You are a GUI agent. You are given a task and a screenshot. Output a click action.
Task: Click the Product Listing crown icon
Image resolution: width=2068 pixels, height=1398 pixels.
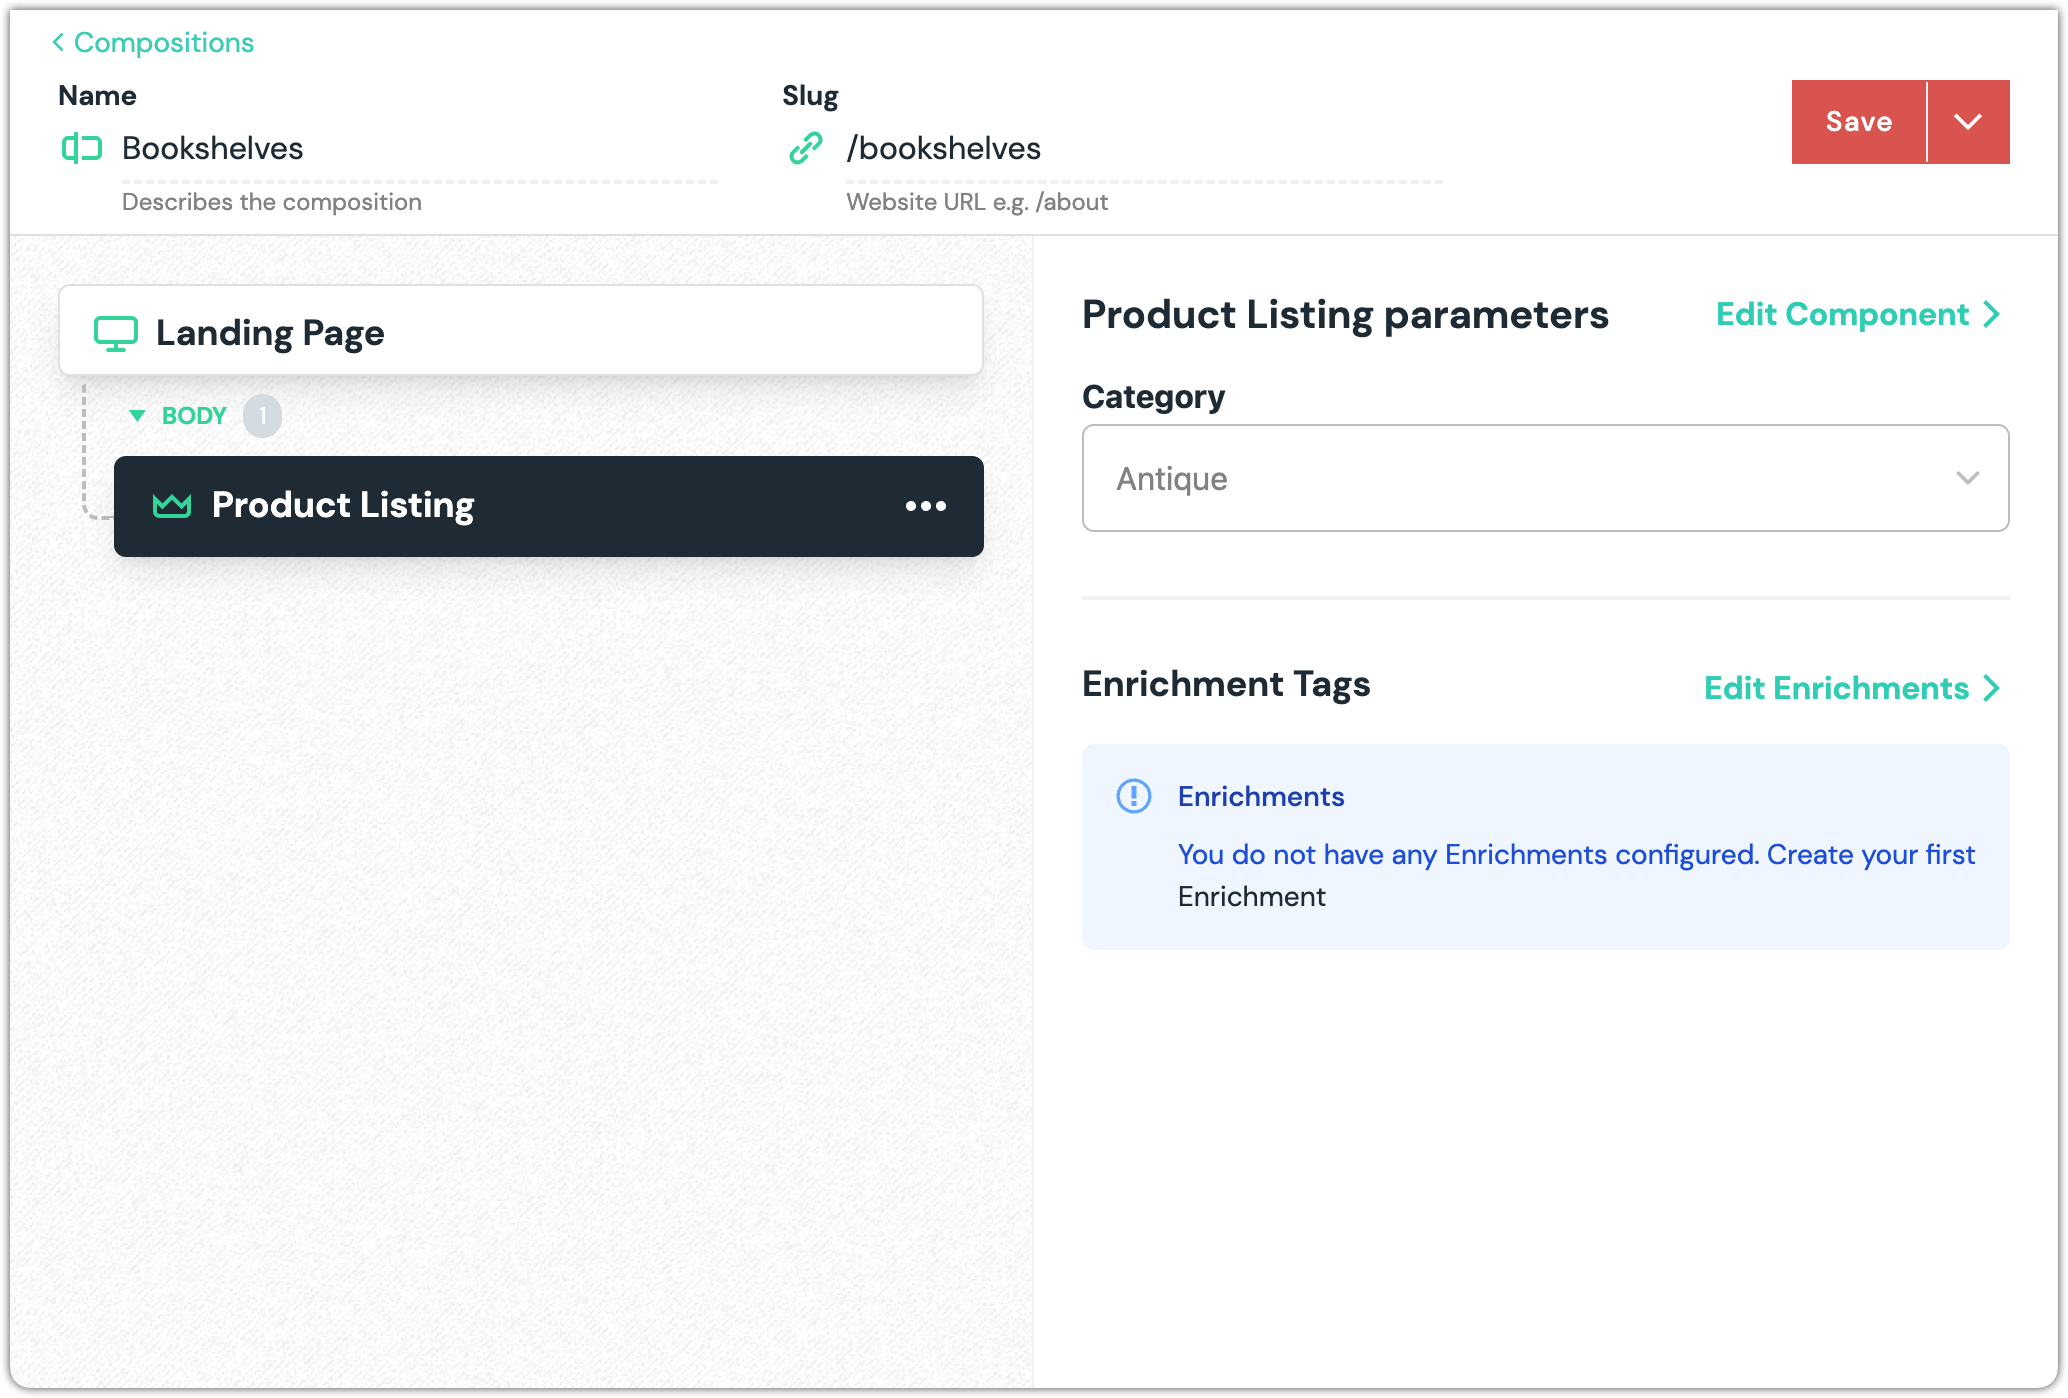pyautogui.click(x=172, y=506)
